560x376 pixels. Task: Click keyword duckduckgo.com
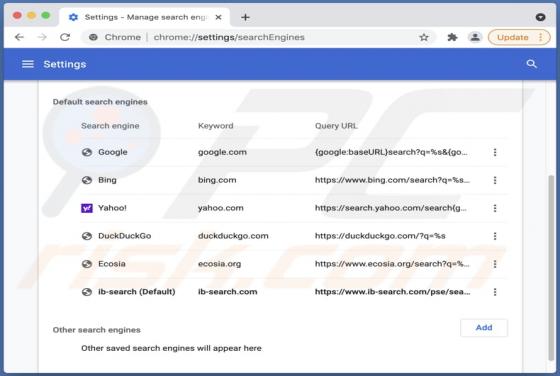point(233,236)
